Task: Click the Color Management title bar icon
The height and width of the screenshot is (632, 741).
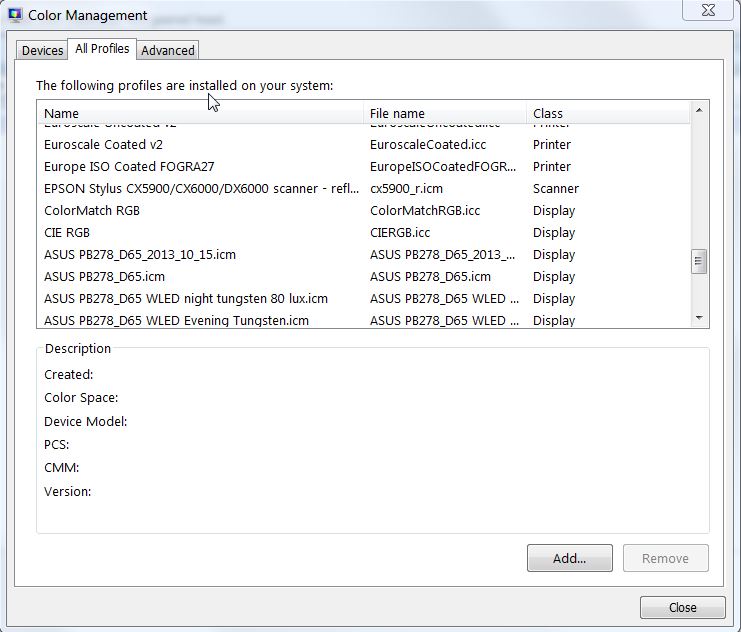Action: click(15, 15)
